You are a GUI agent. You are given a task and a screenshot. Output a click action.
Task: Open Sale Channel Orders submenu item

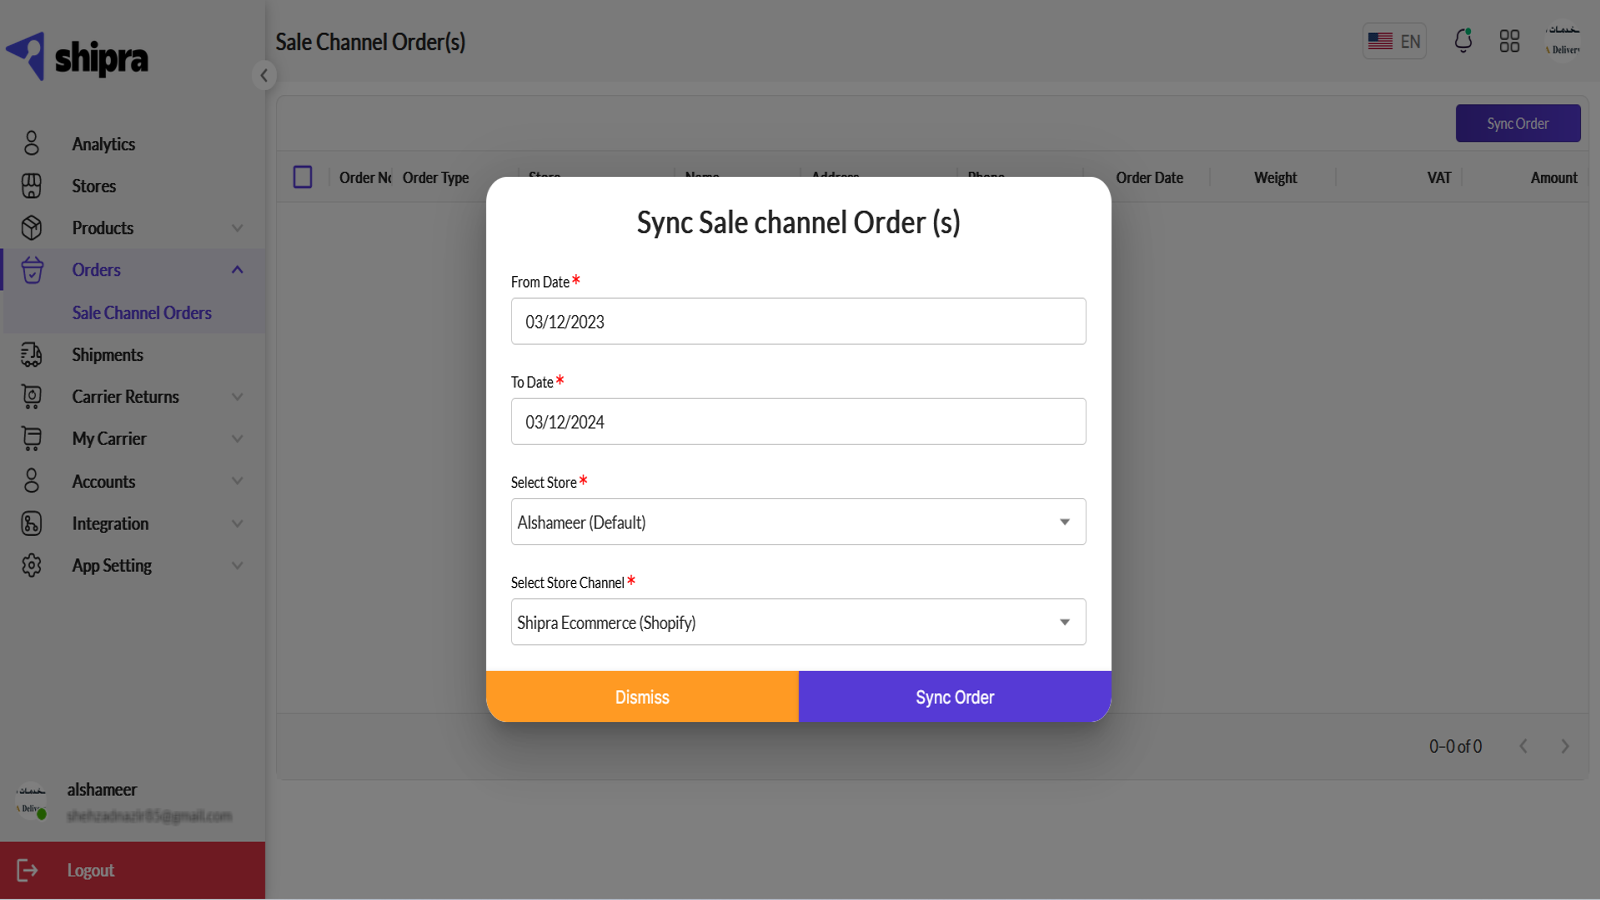[141, 313]
